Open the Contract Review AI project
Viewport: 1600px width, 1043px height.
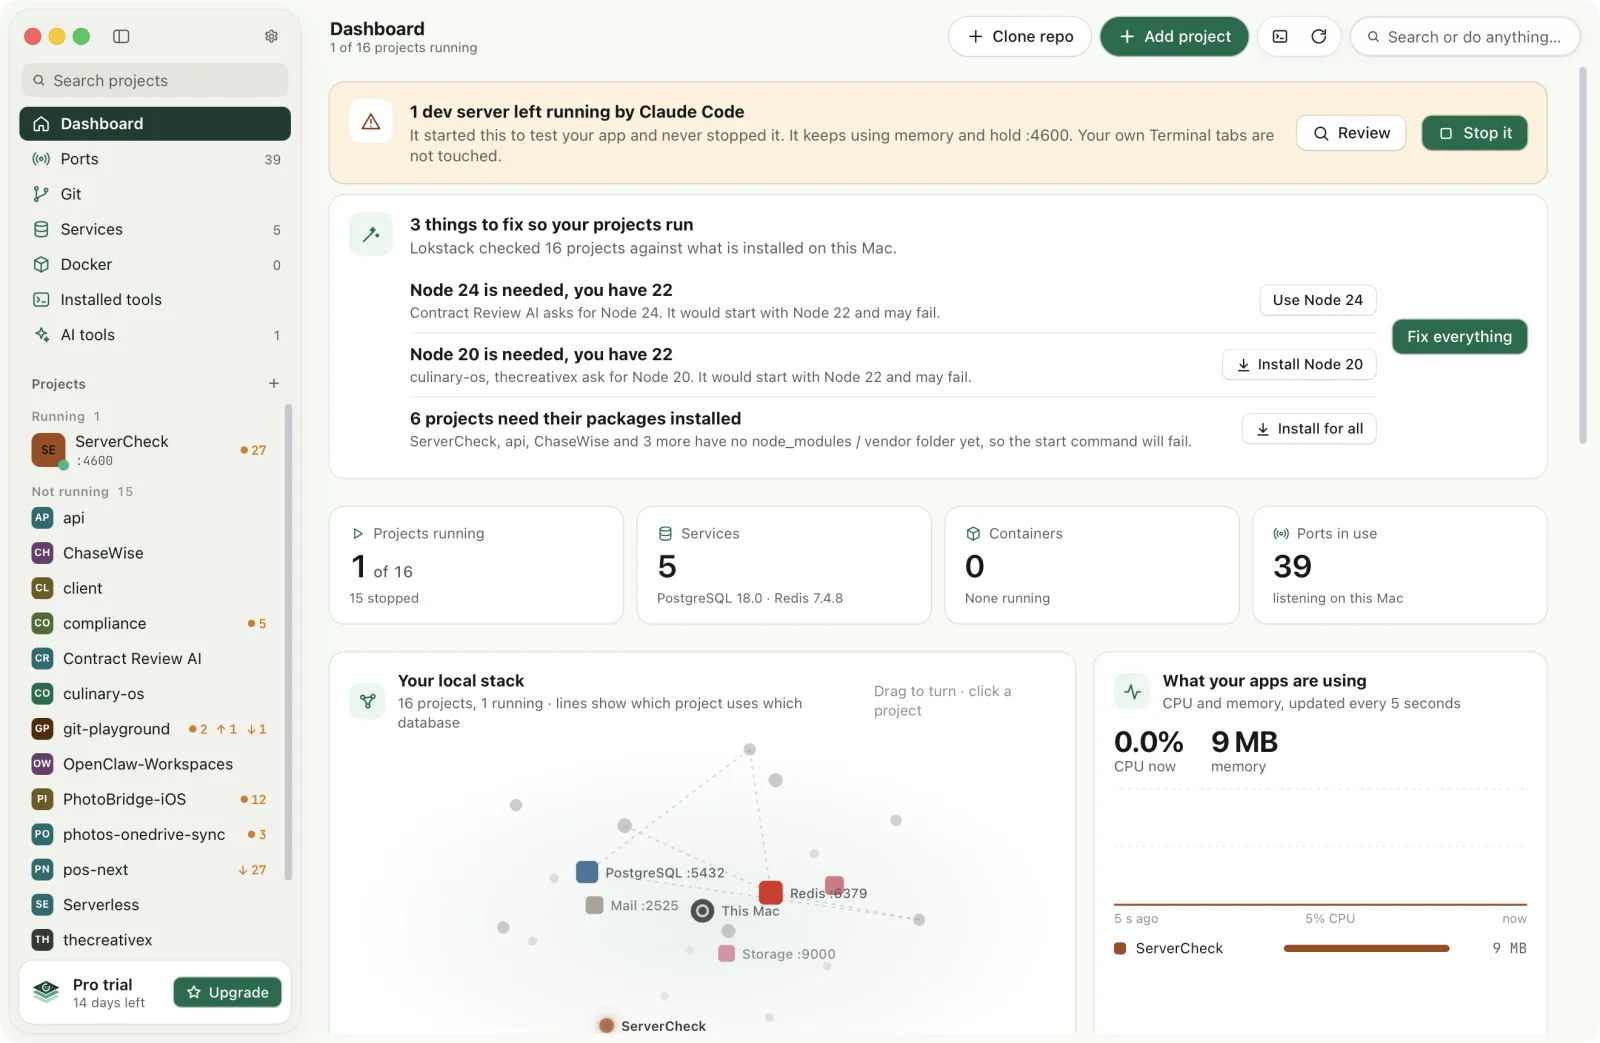point(152,658)
